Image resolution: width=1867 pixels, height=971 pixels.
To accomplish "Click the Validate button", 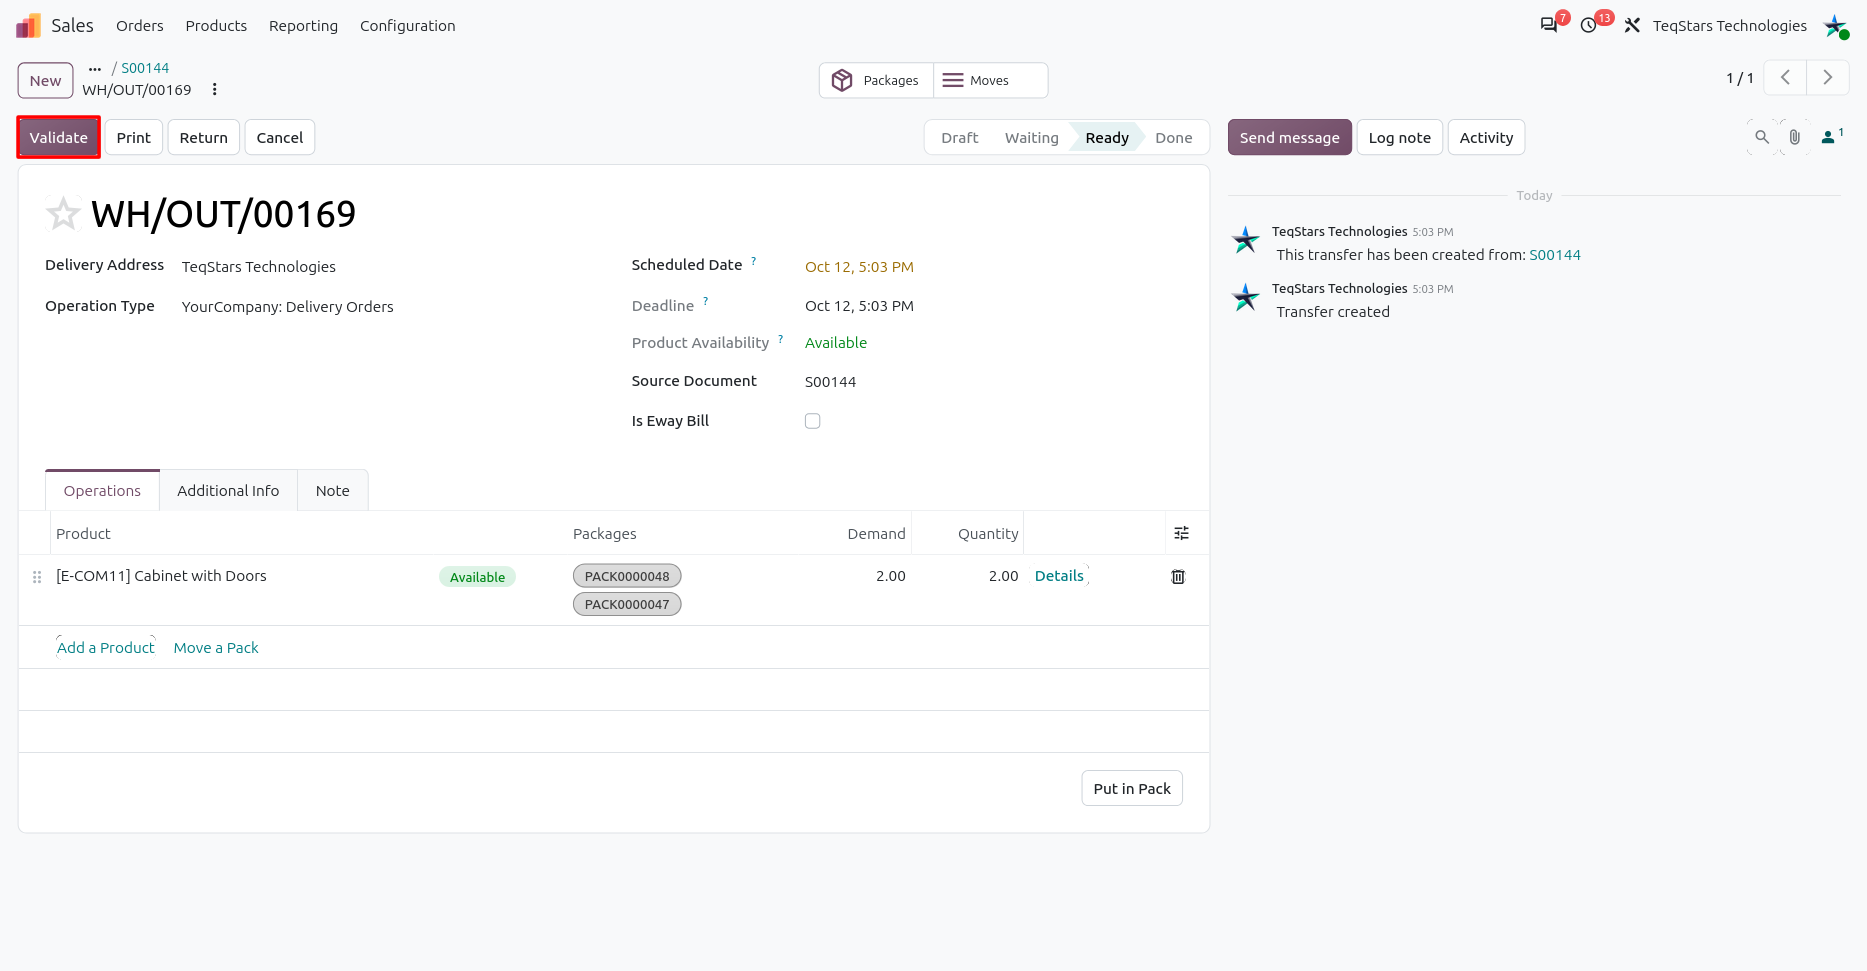I will coord(59,137).
